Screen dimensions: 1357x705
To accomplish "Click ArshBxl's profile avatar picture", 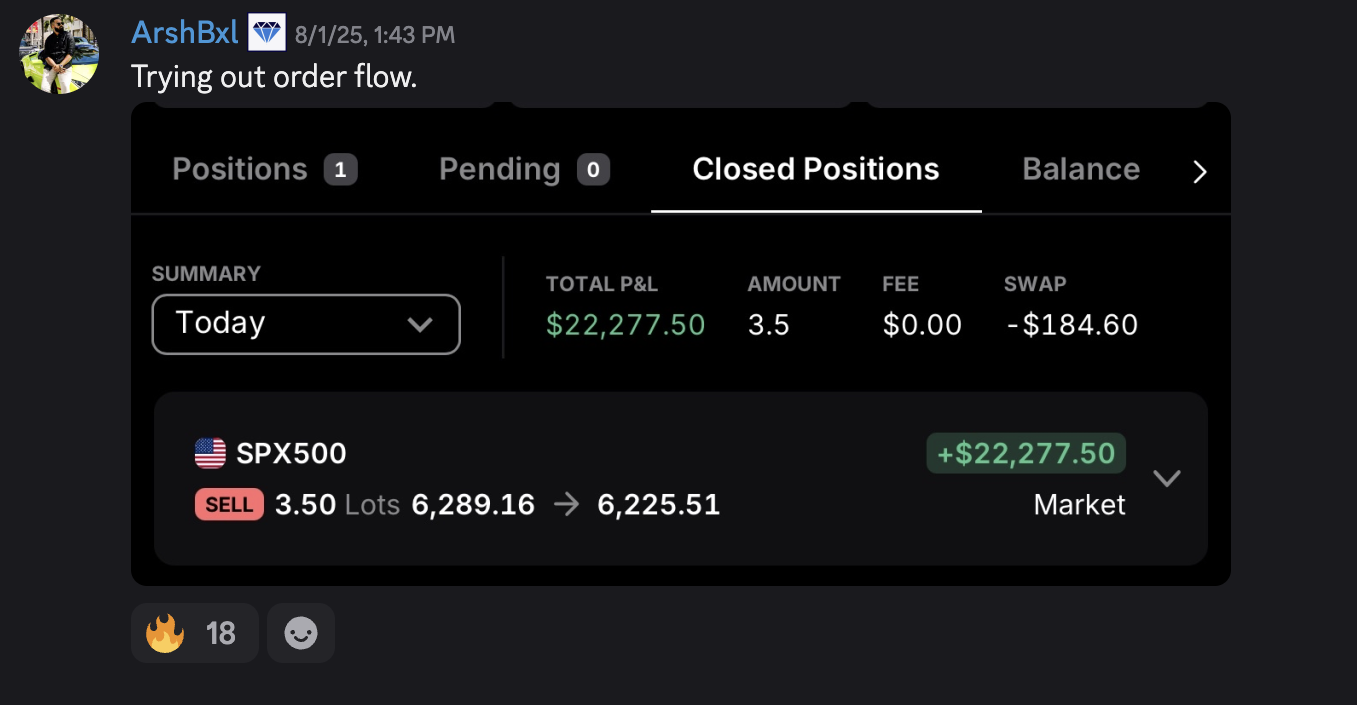I will [59, 54].
